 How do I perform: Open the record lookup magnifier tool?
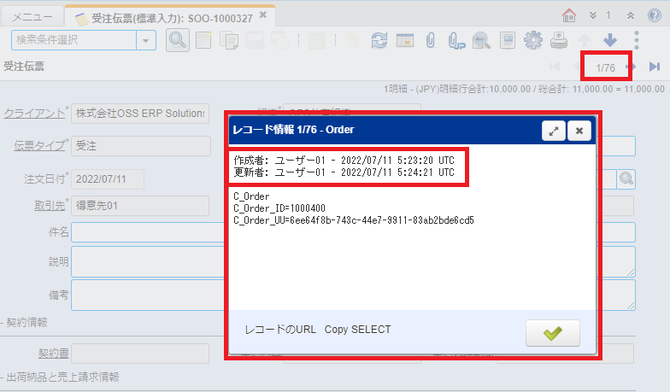pos(177,41)
